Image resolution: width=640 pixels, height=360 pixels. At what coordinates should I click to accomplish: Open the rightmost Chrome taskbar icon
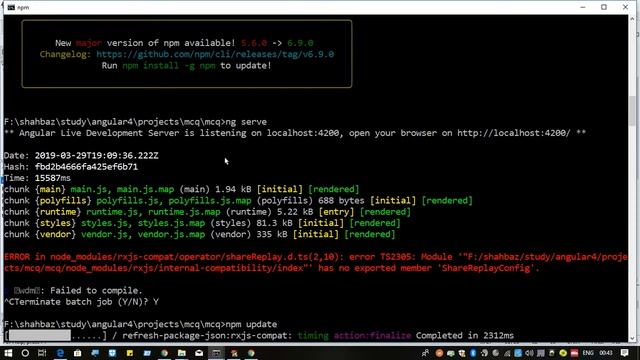pyautogui.click(x=251, y=353)
